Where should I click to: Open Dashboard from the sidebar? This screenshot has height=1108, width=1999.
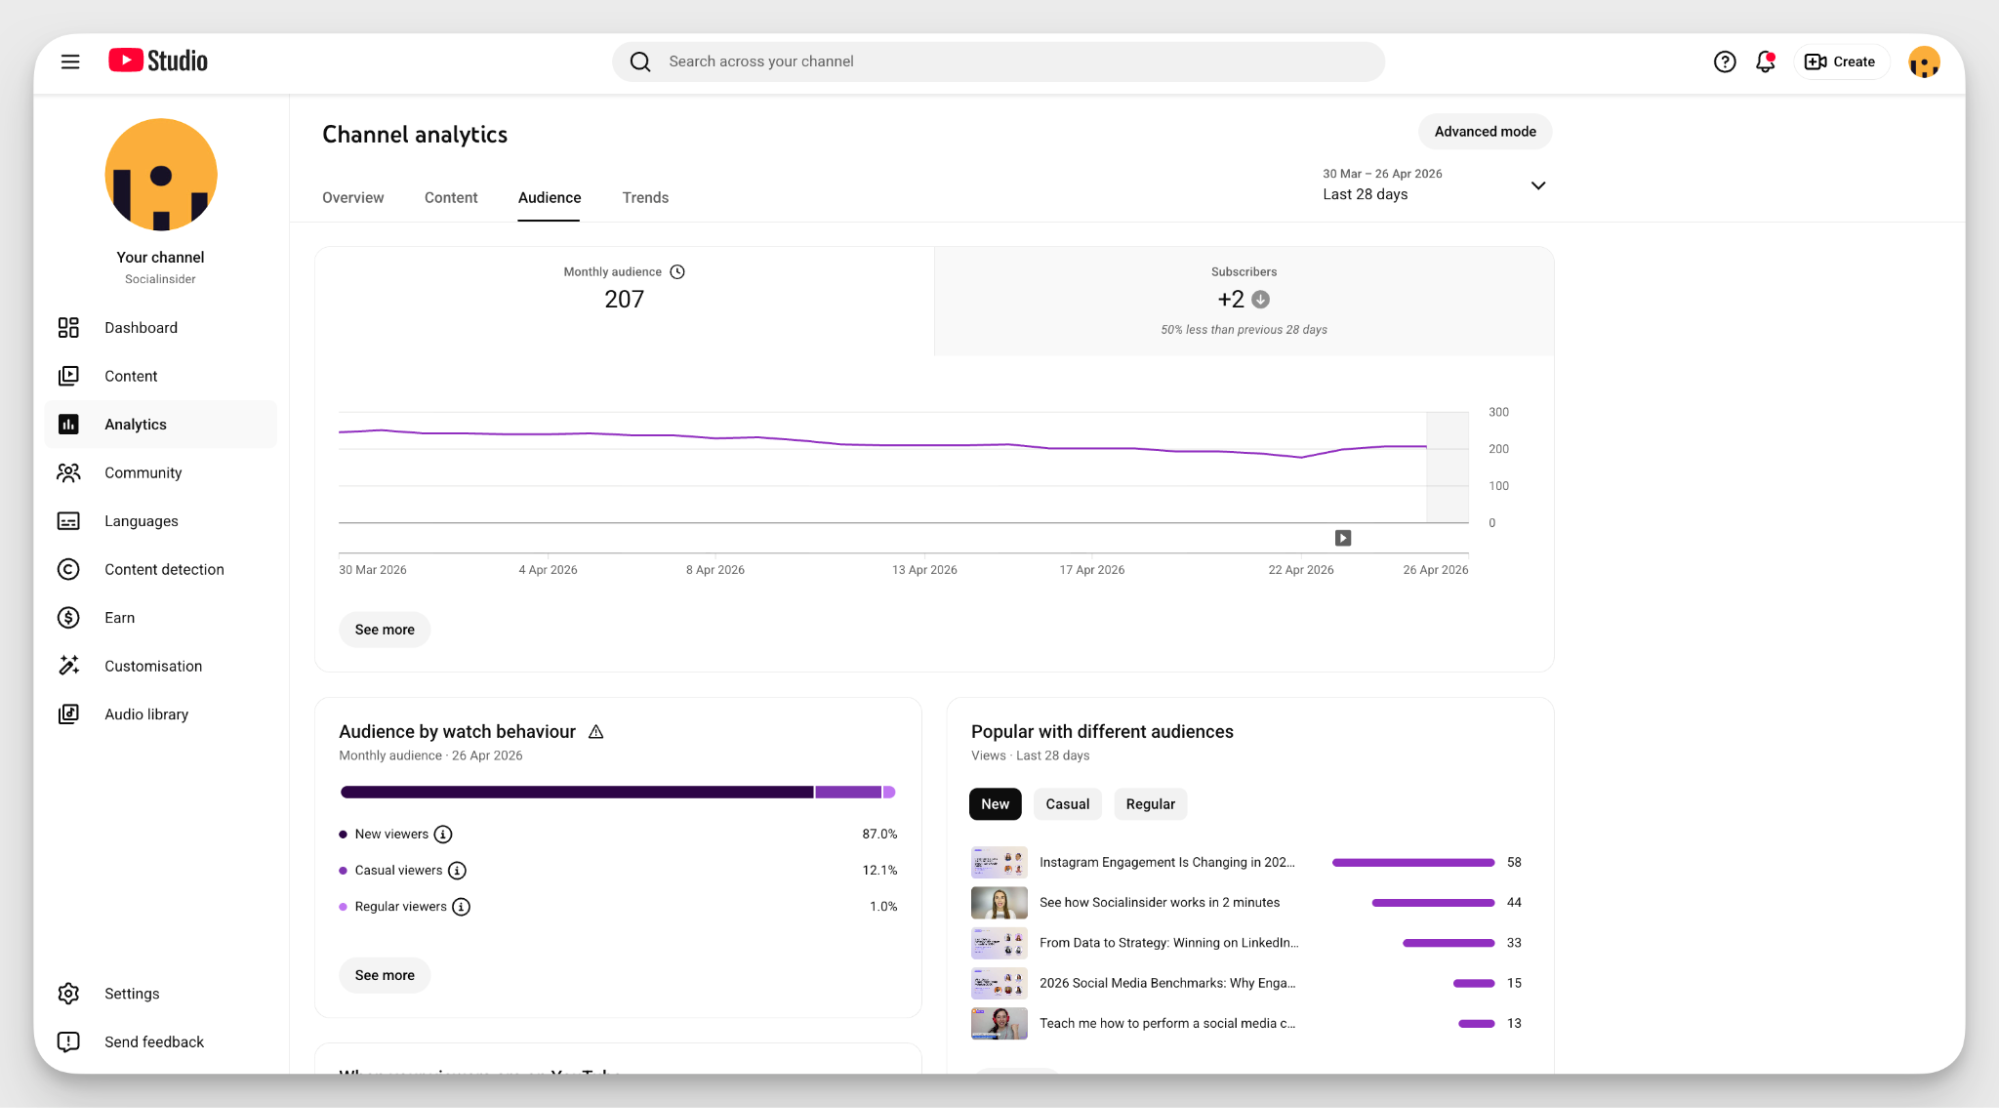(x=161, y=328)
